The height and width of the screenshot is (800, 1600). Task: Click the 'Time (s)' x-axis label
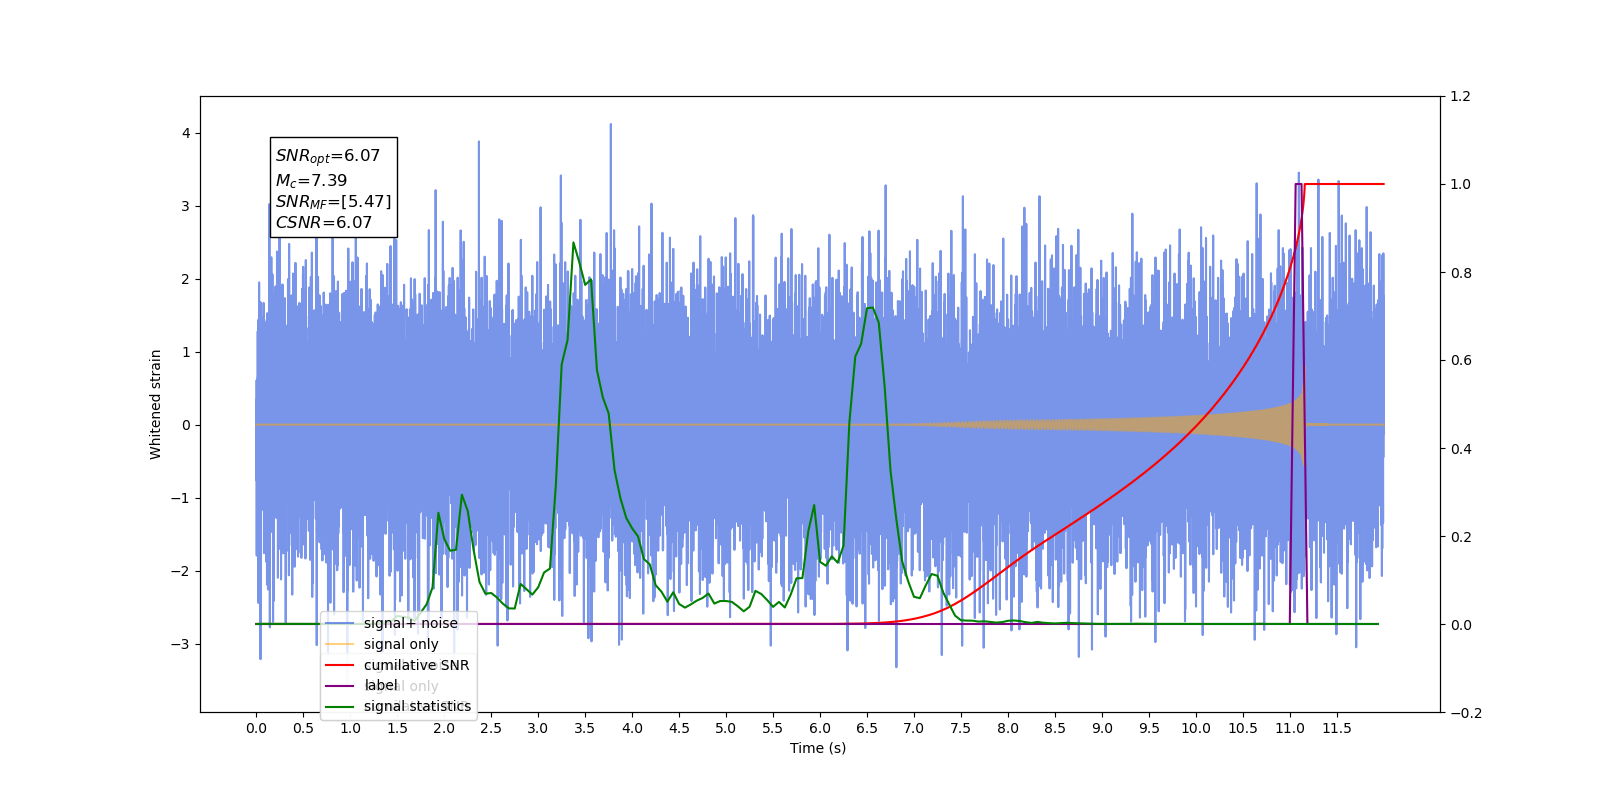pyautogui.click(x=818, y=748)
